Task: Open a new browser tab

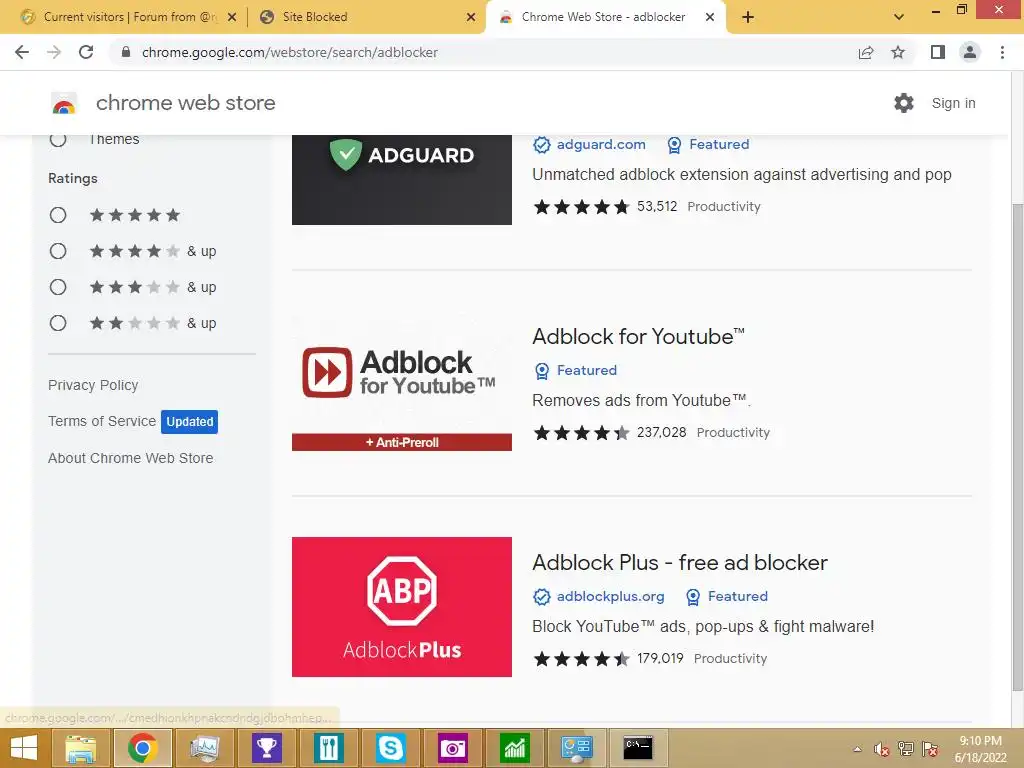Action: pos(748,17)
